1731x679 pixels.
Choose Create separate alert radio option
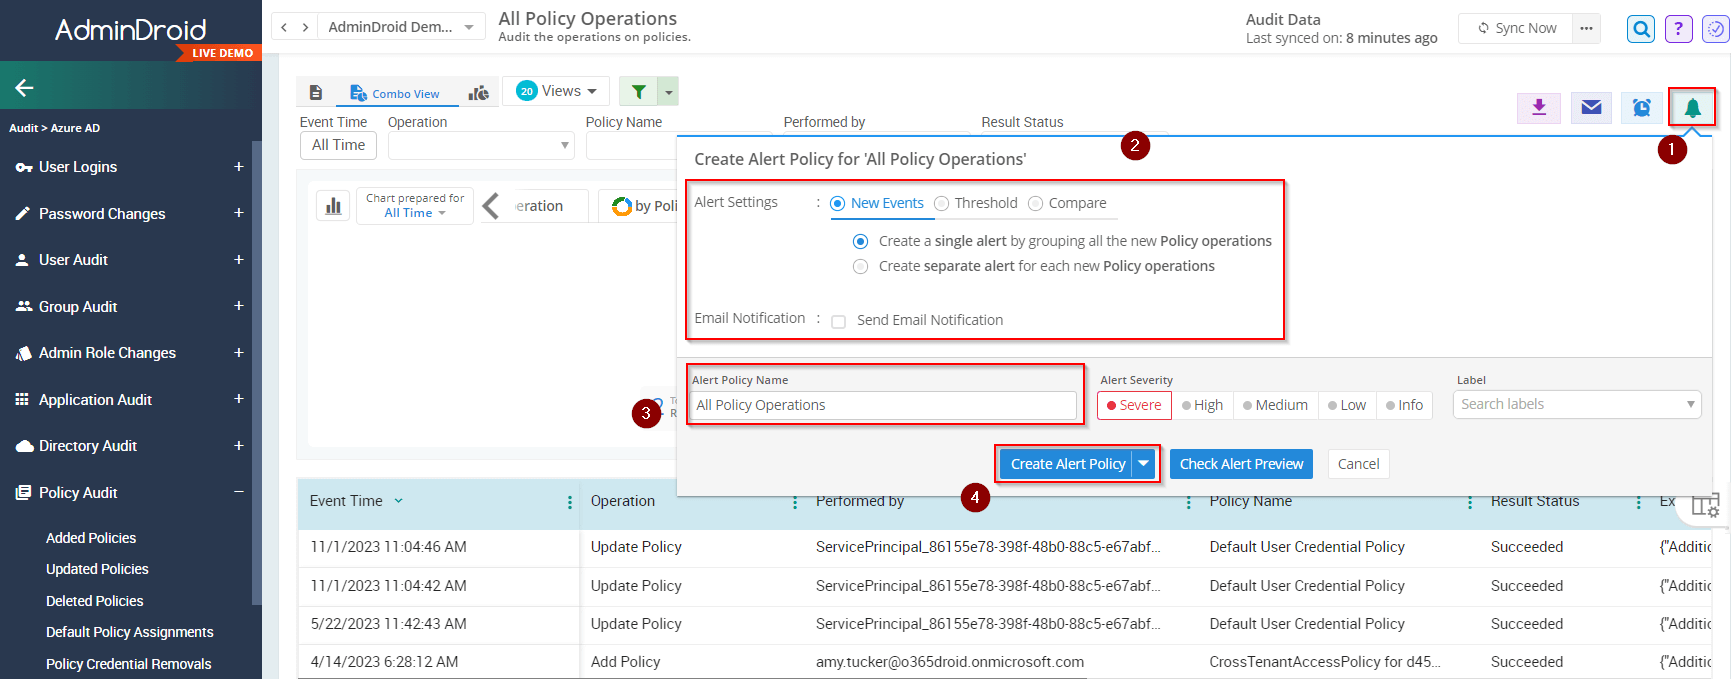click(860, 267)
